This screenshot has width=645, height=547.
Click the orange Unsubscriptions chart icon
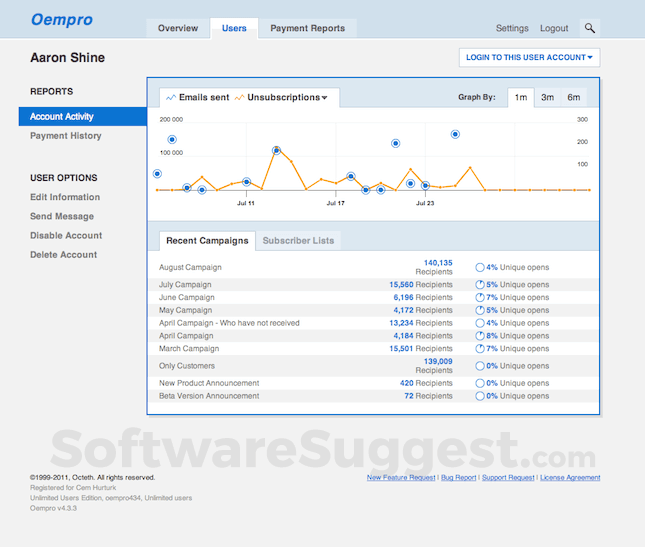click(239, 98)
